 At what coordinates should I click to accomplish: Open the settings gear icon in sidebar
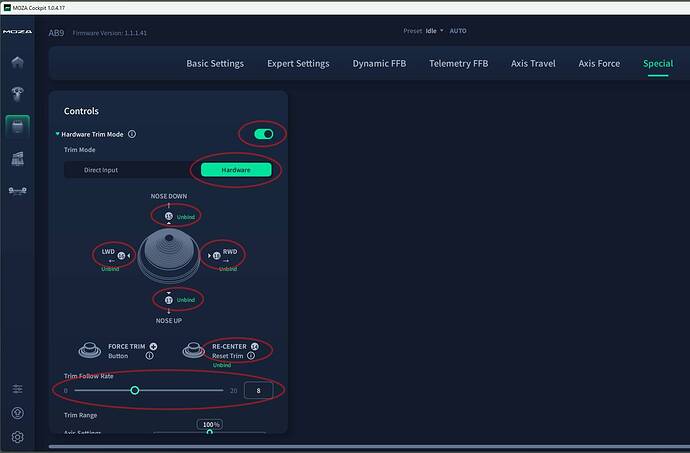[17, 437]
